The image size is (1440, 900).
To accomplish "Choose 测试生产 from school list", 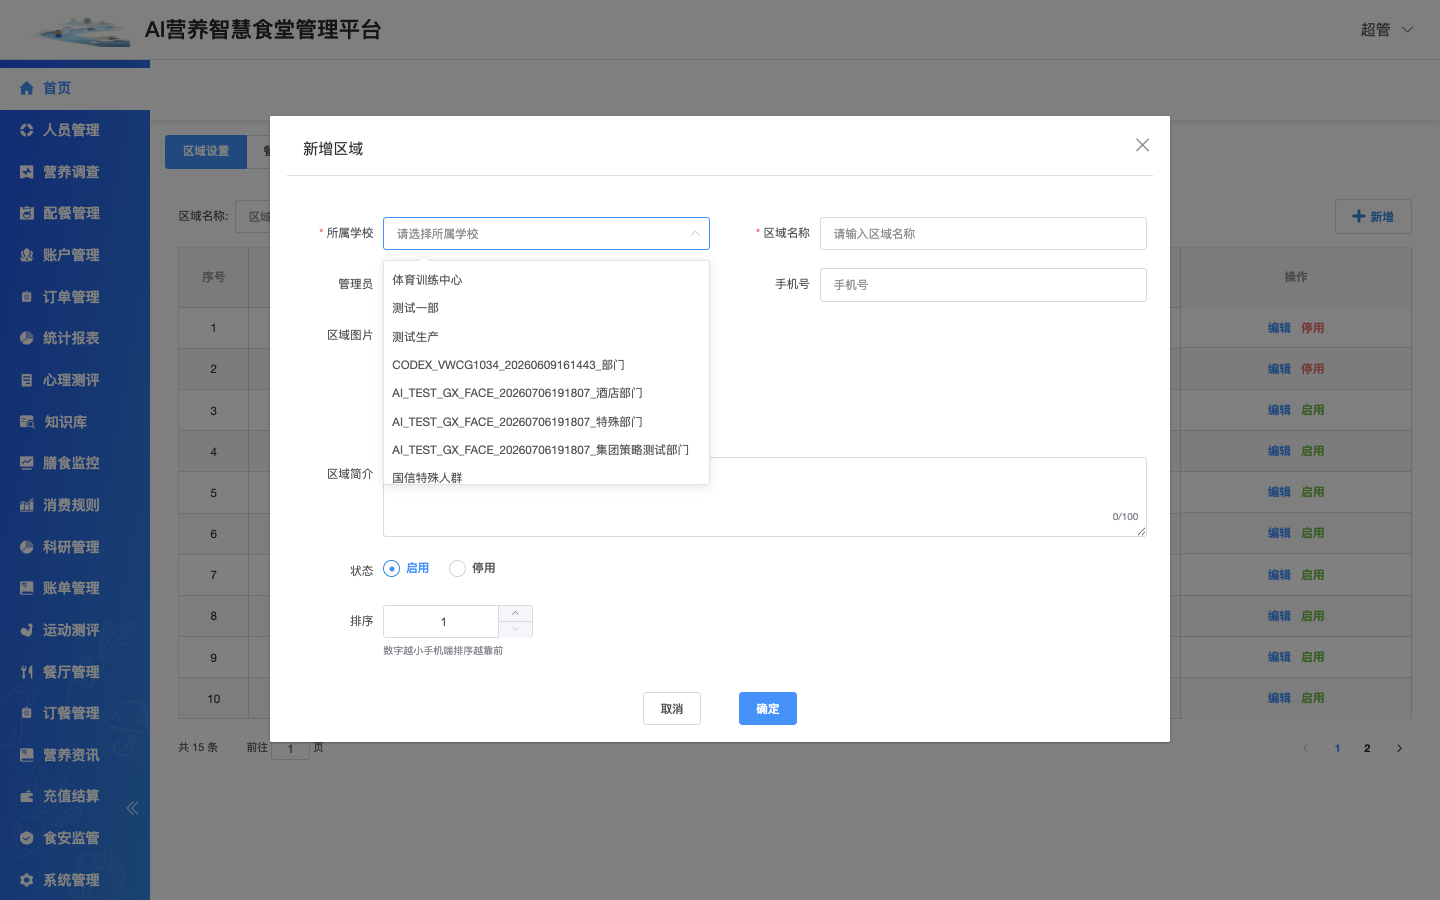I will pyautogui.click(x=546, y=337).
